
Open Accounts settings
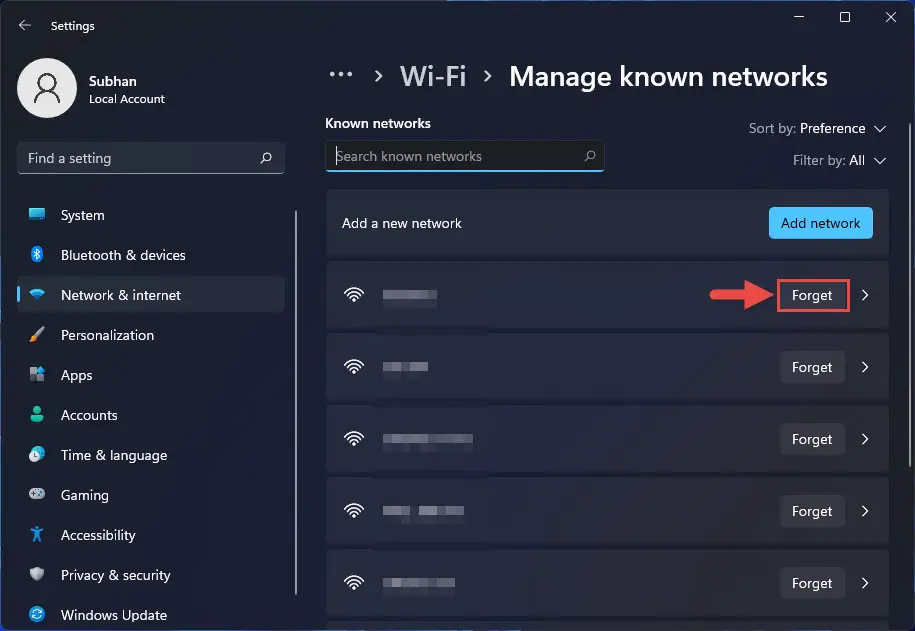[151, 415]
